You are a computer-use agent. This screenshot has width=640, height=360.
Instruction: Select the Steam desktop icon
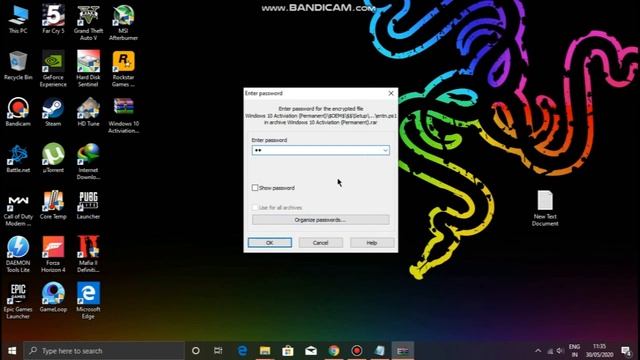pyautogui.click(x=53, y=112)
